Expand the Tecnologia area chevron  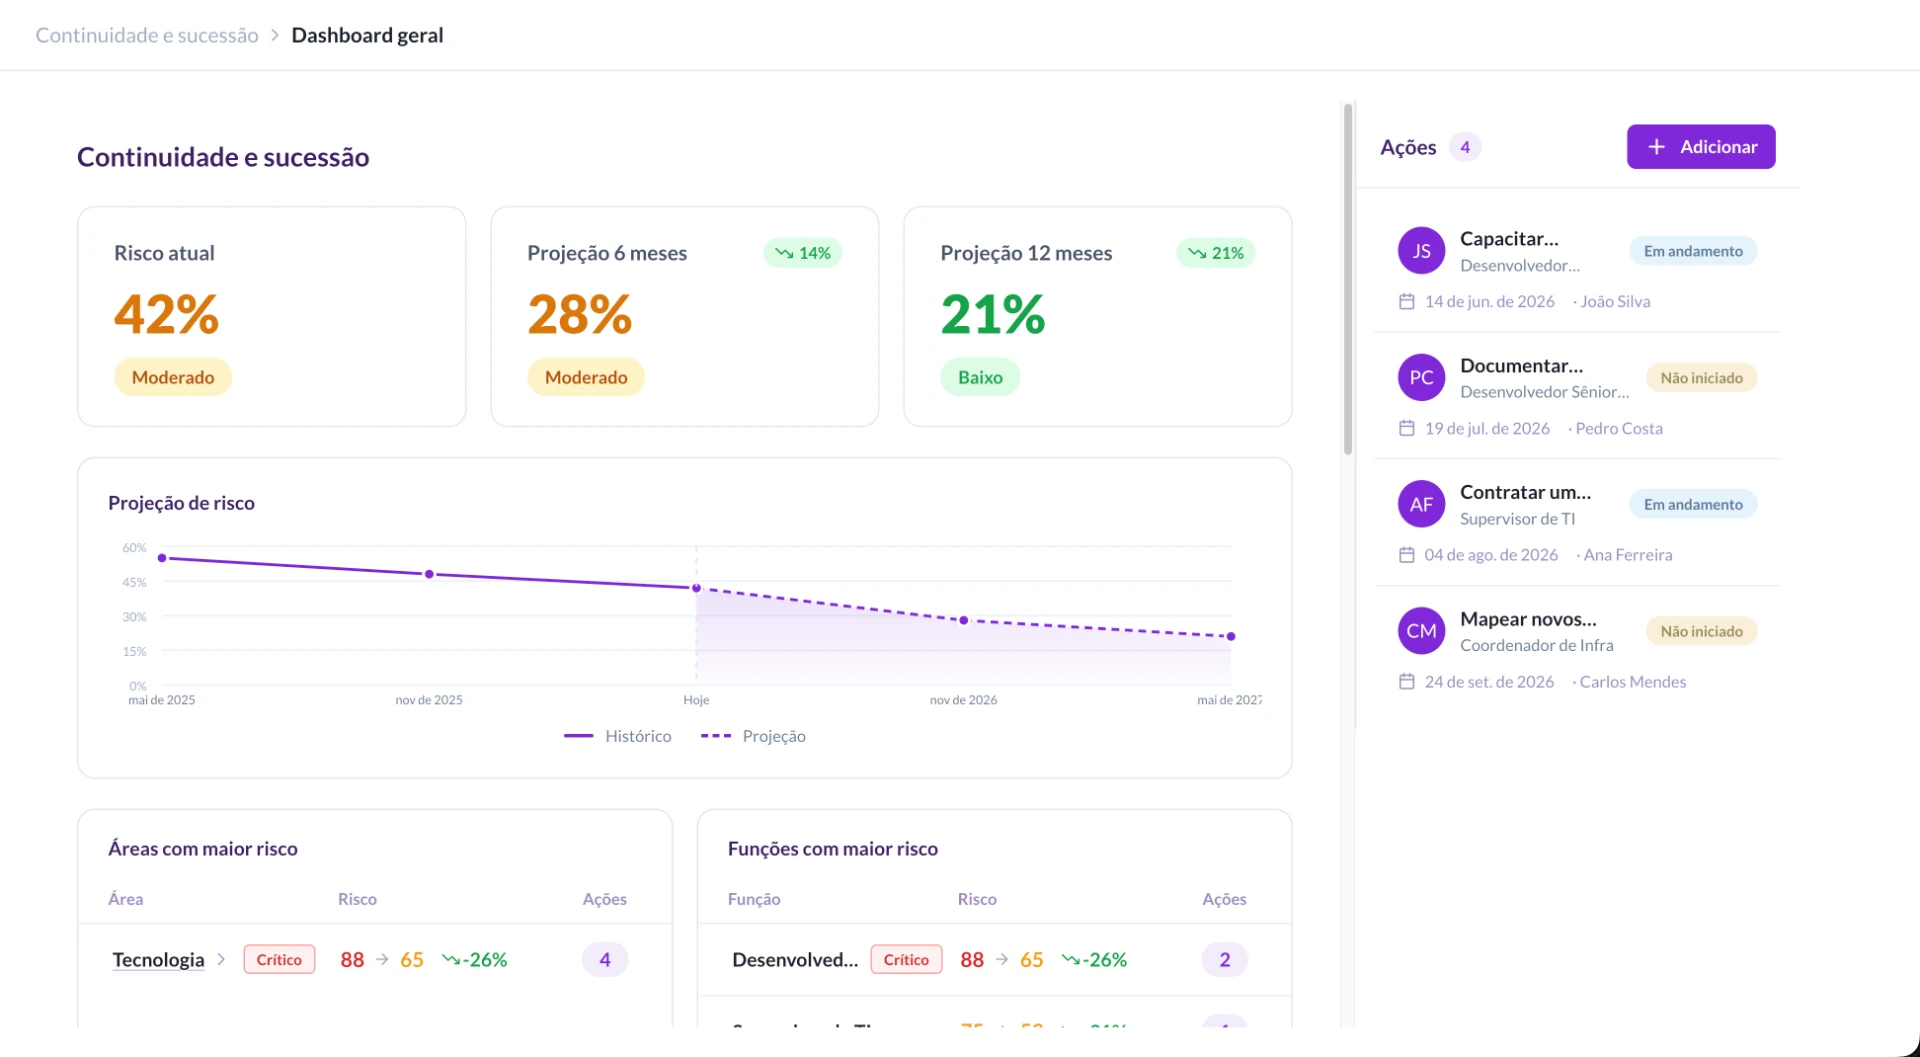coord(221,960)
